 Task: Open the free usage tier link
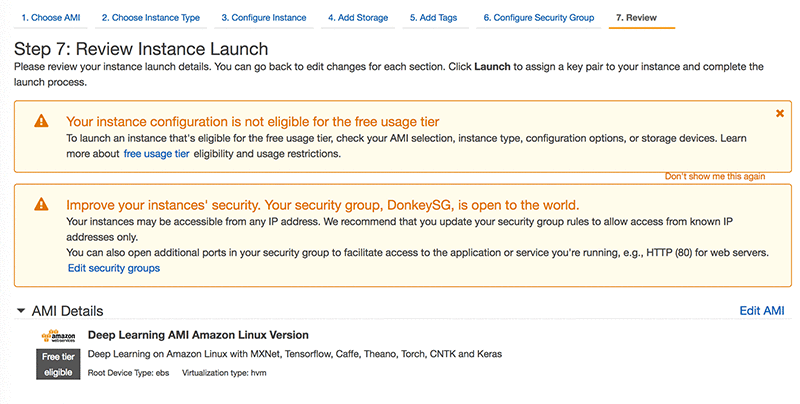[x=156, y=154]
